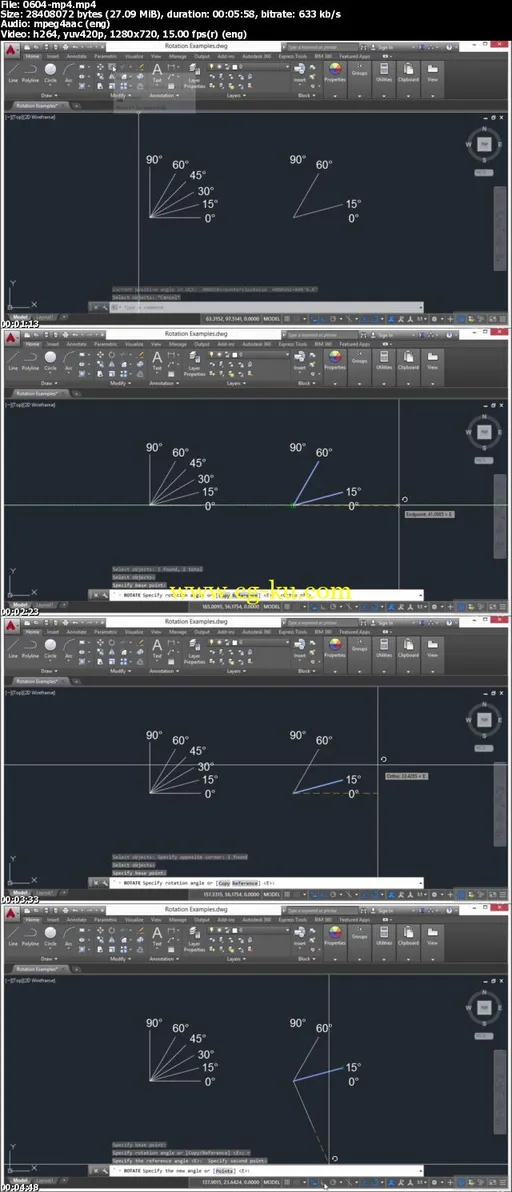The width and height of the screenshot is (512, 1192).
Task: Select the highlighted 15° line in the 00:03:33 frame
Action: 319,787
